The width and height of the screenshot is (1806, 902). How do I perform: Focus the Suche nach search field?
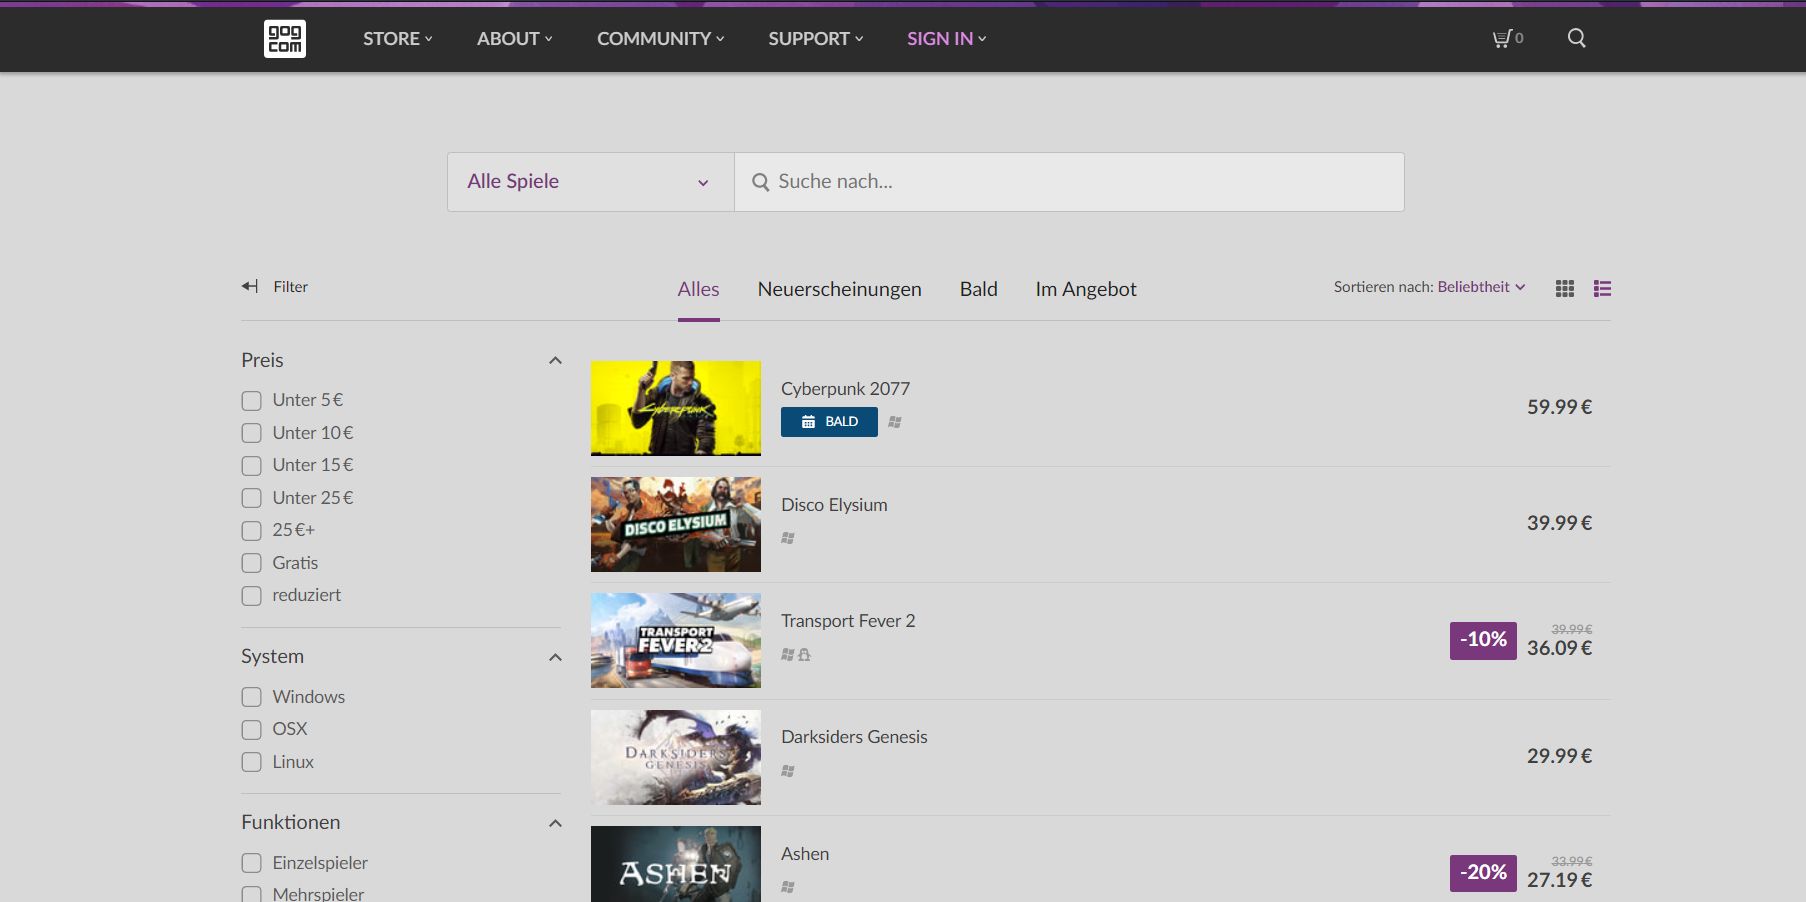[x=1070, y=182]
